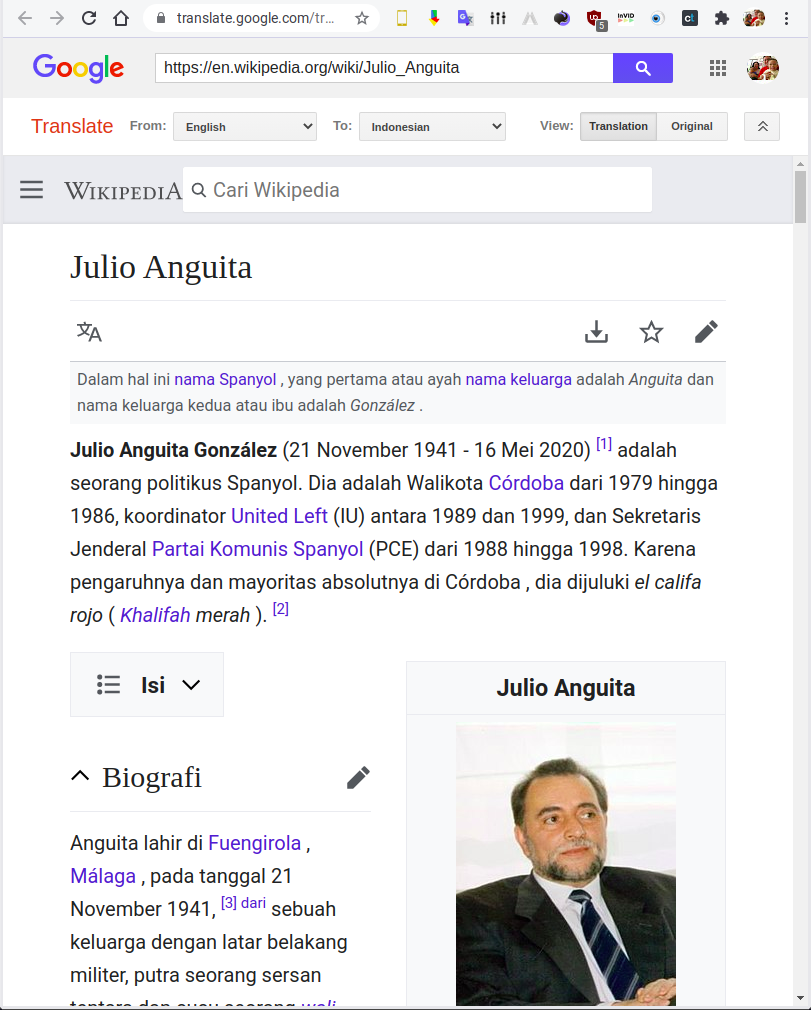Open the yellow note extension icon
This screenshot has height=1010, width=811.
point(402,19)
